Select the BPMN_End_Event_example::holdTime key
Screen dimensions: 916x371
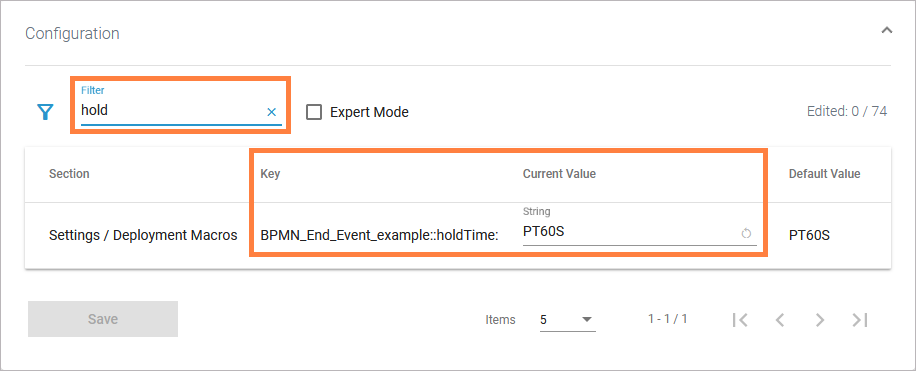click(379, 235)
